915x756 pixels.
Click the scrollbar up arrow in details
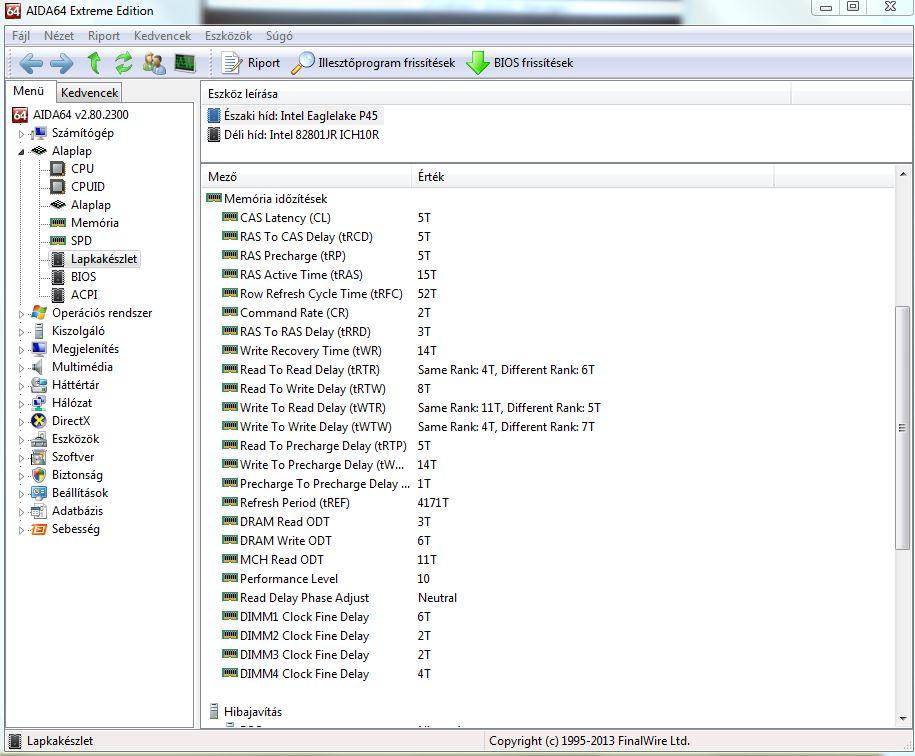click(902, 174)
